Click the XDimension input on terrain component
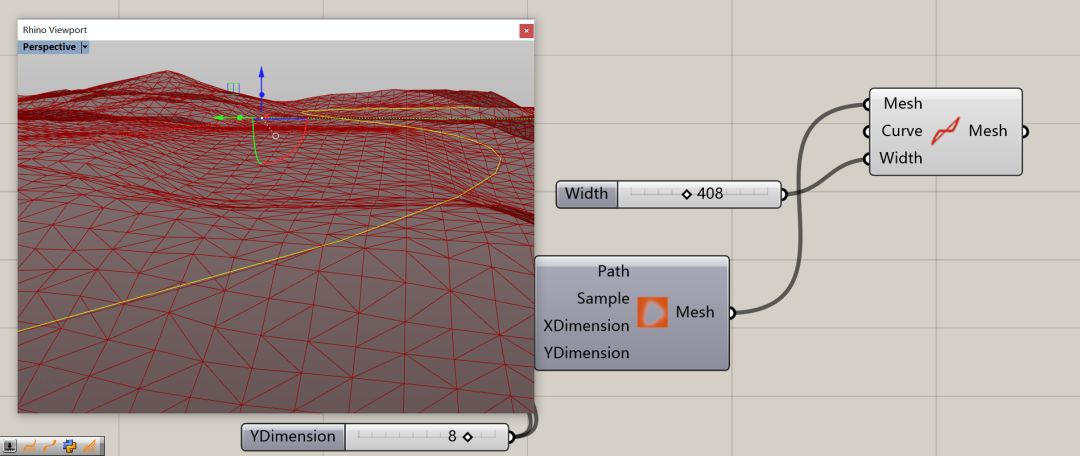 pos(586,325)
